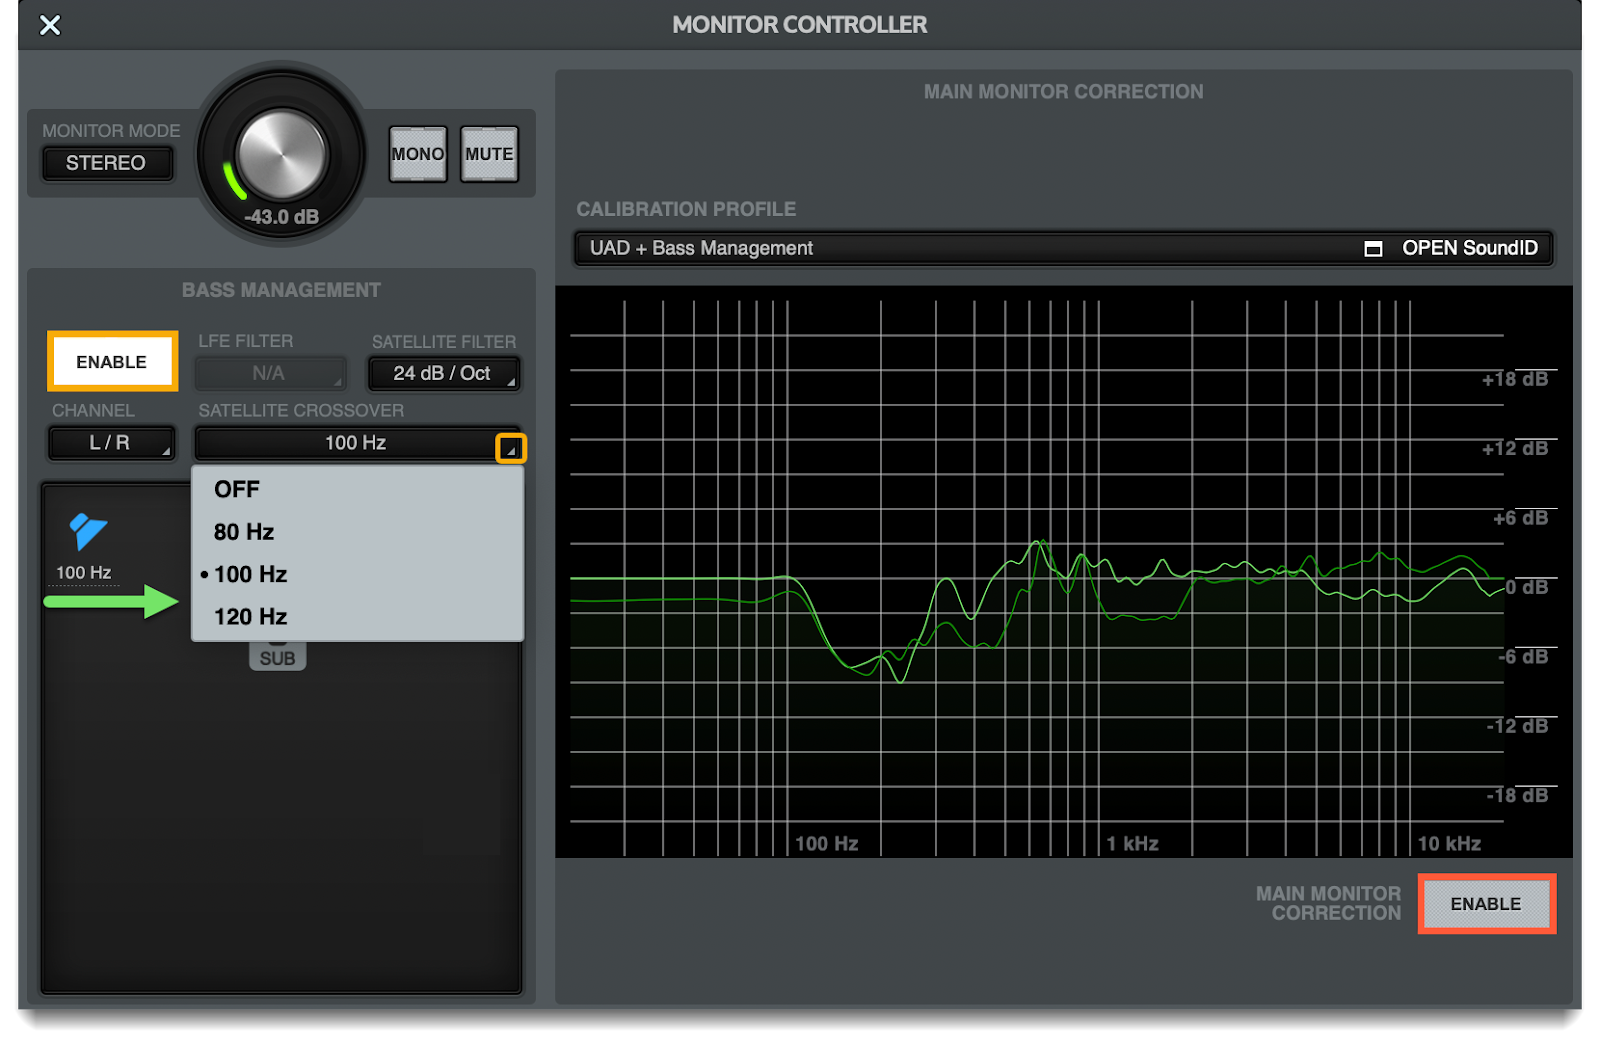Toggle the MONO button
Viewport: 1600px width, 1046px height.
point(418,154)
